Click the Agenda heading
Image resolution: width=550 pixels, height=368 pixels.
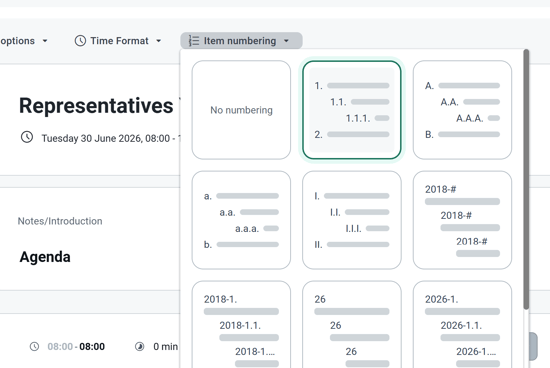tap(45, 257)
